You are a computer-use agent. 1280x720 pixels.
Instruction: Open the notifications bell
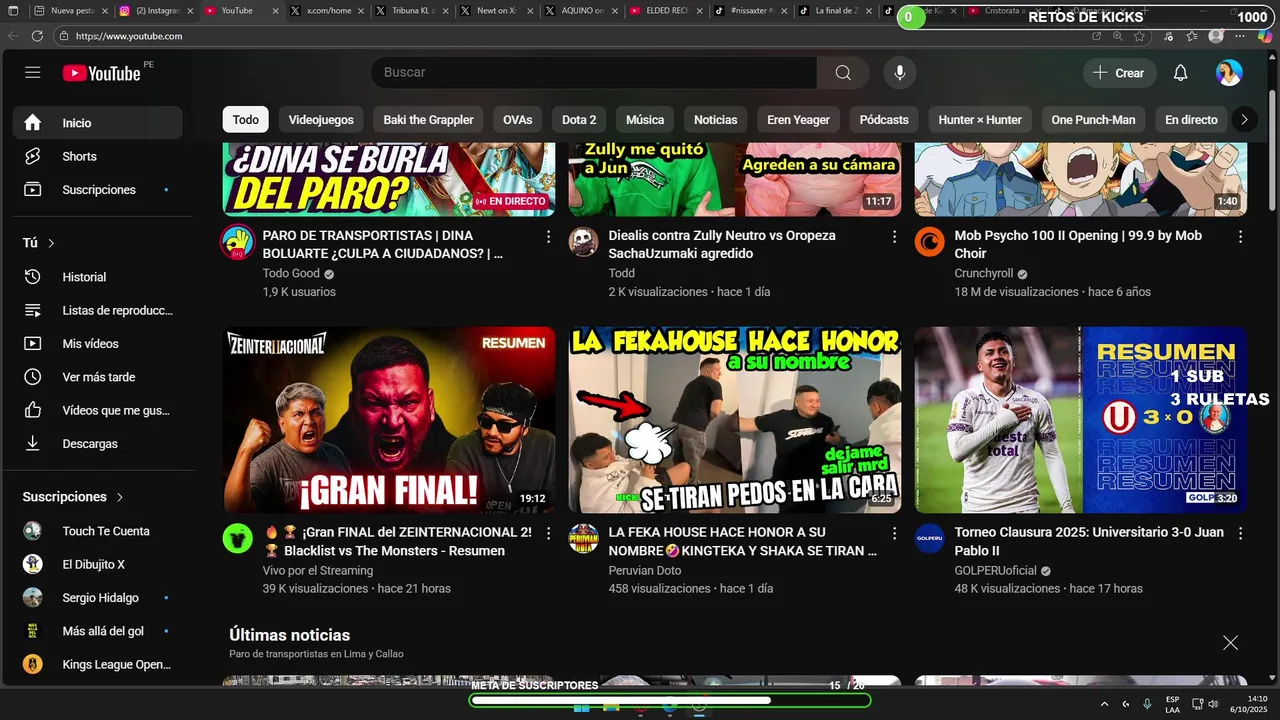(x=1180, y=73)
